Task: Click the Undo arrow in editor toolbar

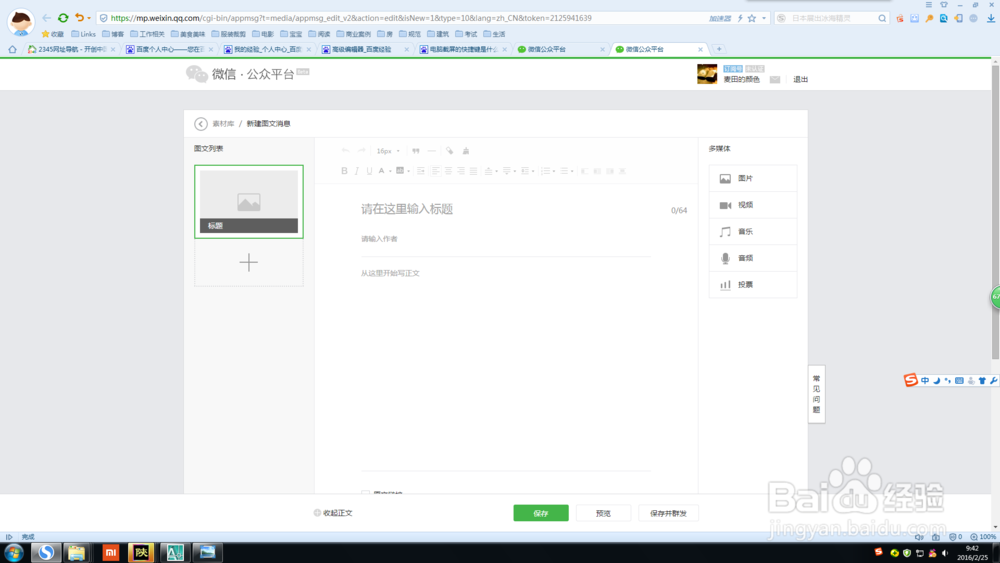Action: 346,150
